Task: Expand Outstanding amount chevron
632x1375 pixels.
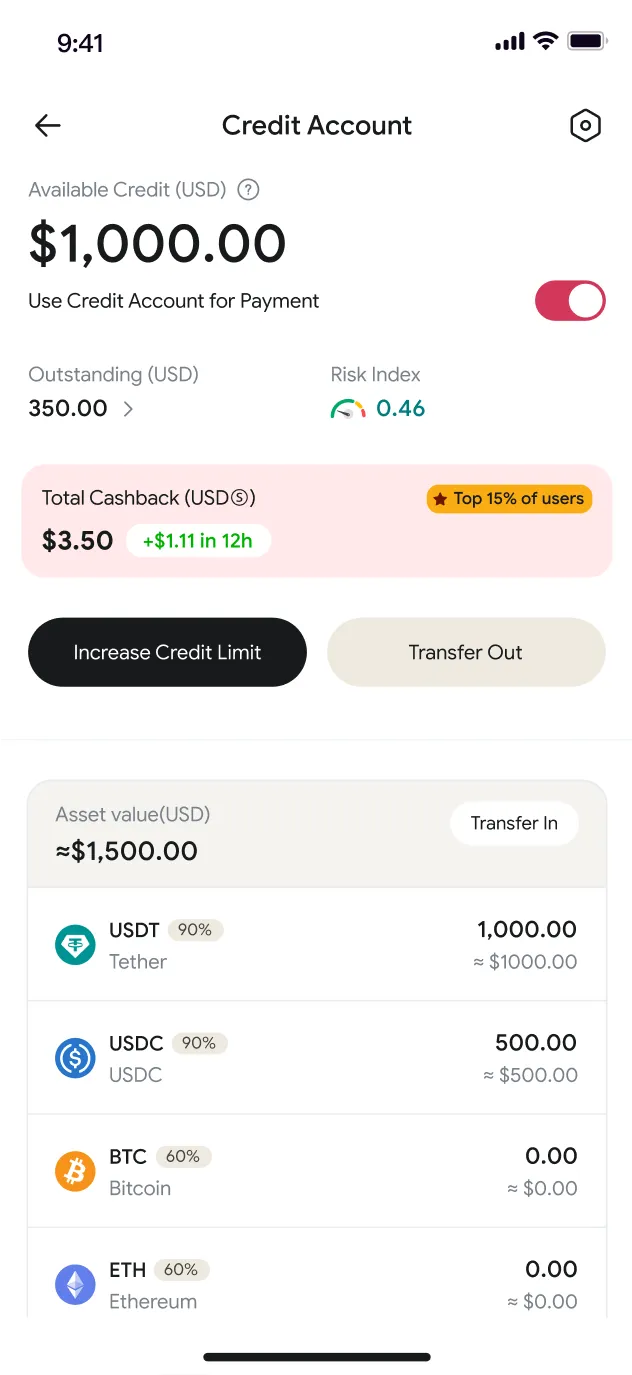Action: pyautogui.click(x=128, y=409)
